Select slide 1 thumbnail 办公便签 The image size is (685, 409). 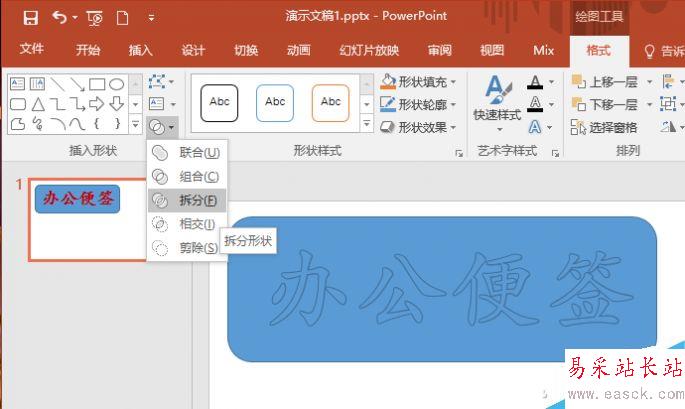coord(87,220)
